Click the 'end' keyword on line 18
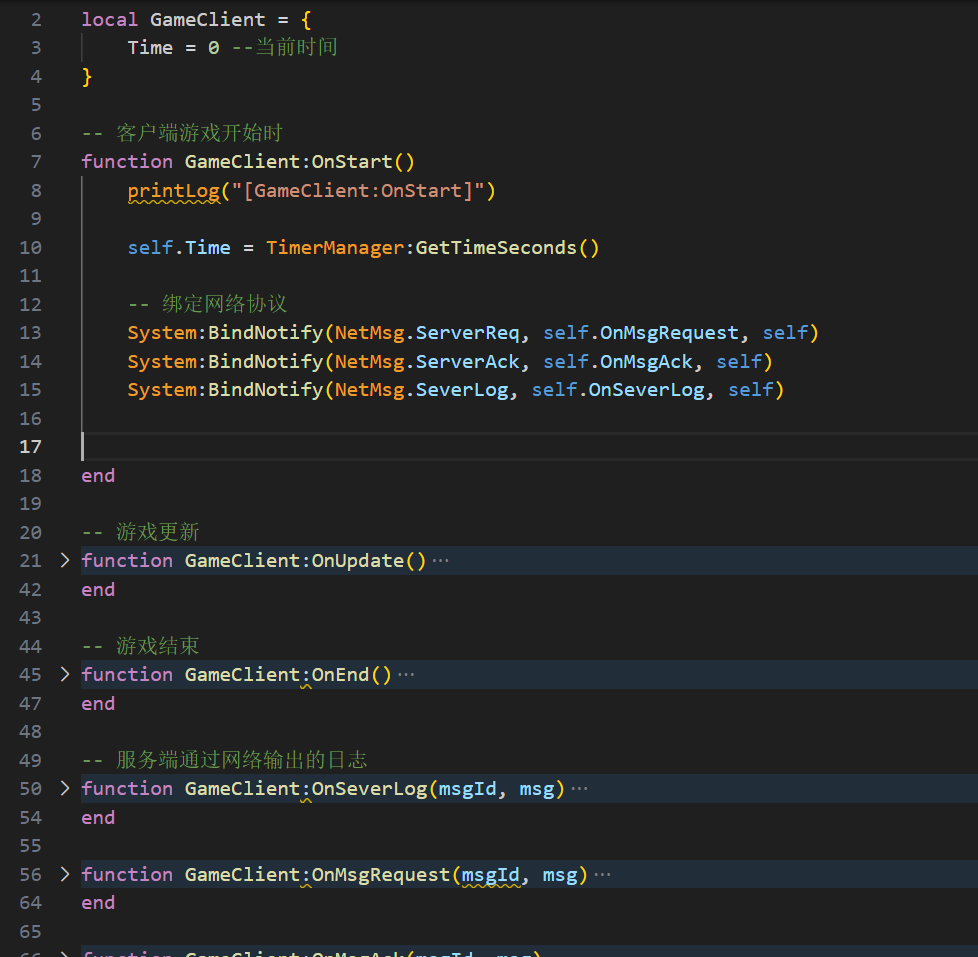The width and height of the screenshot is (978, 957). 98,476
